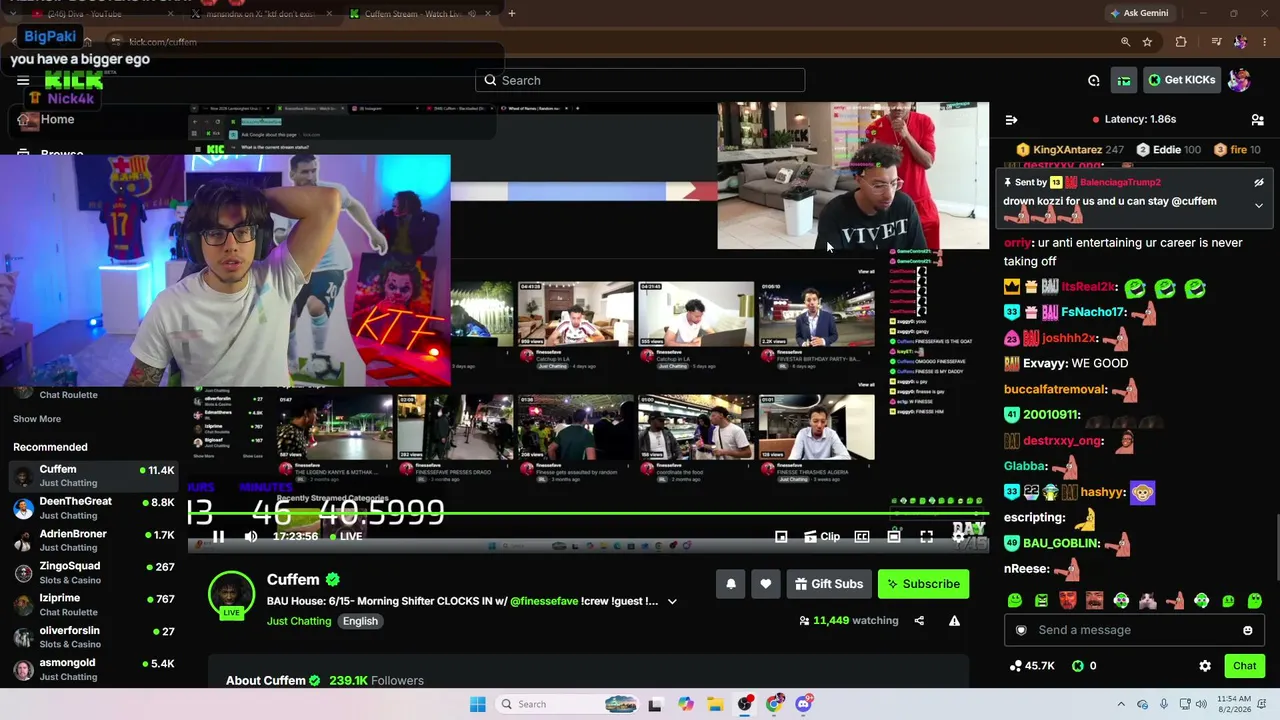The width and height of the screenshot is (1280, 720).
Task: Bookmark this page with the star icon
Action: 1147,42
